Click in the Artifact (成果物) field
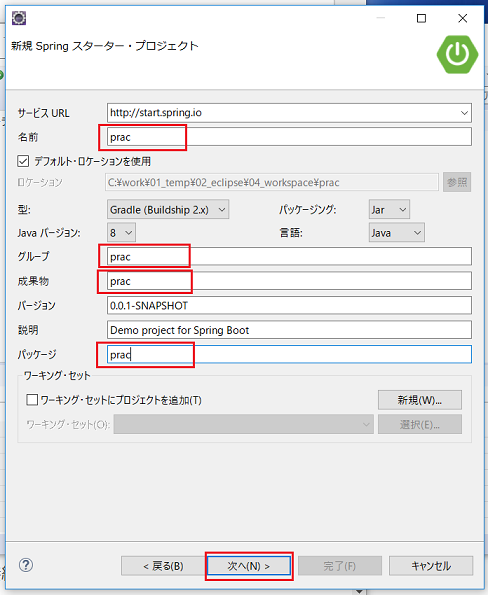 (x=289, y=281)
